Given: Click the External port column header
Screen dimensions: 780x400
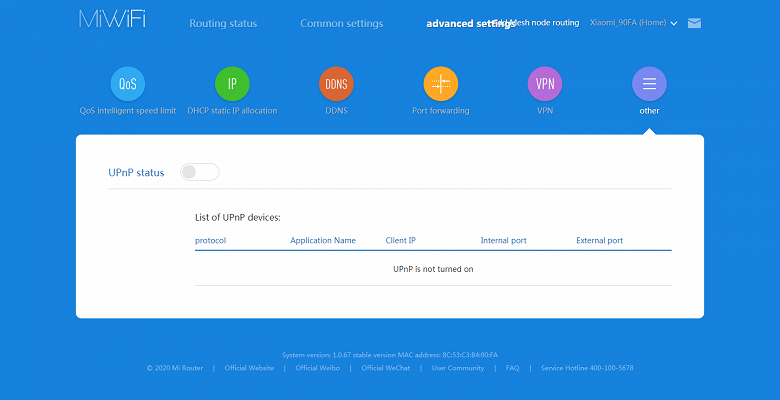Looking at the screenshot, I should (599, 240).
